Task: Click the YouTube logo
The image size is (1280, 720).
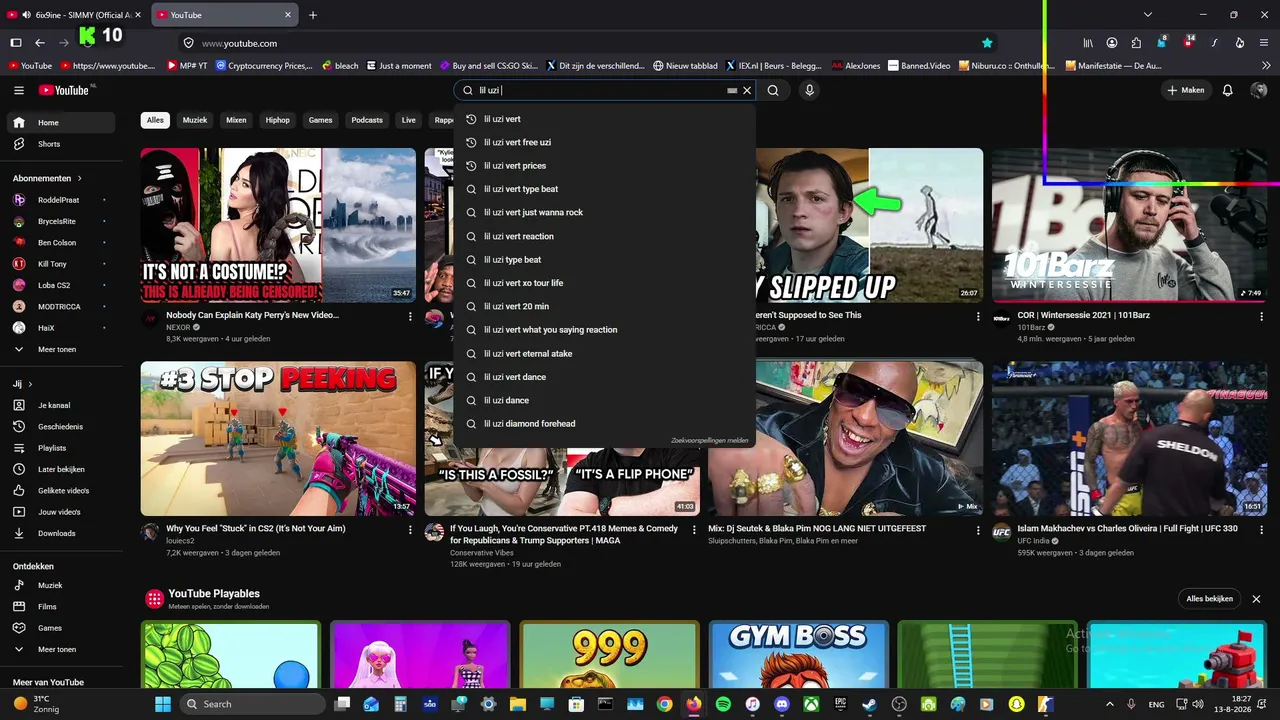Action: click(x=66, y=90)
